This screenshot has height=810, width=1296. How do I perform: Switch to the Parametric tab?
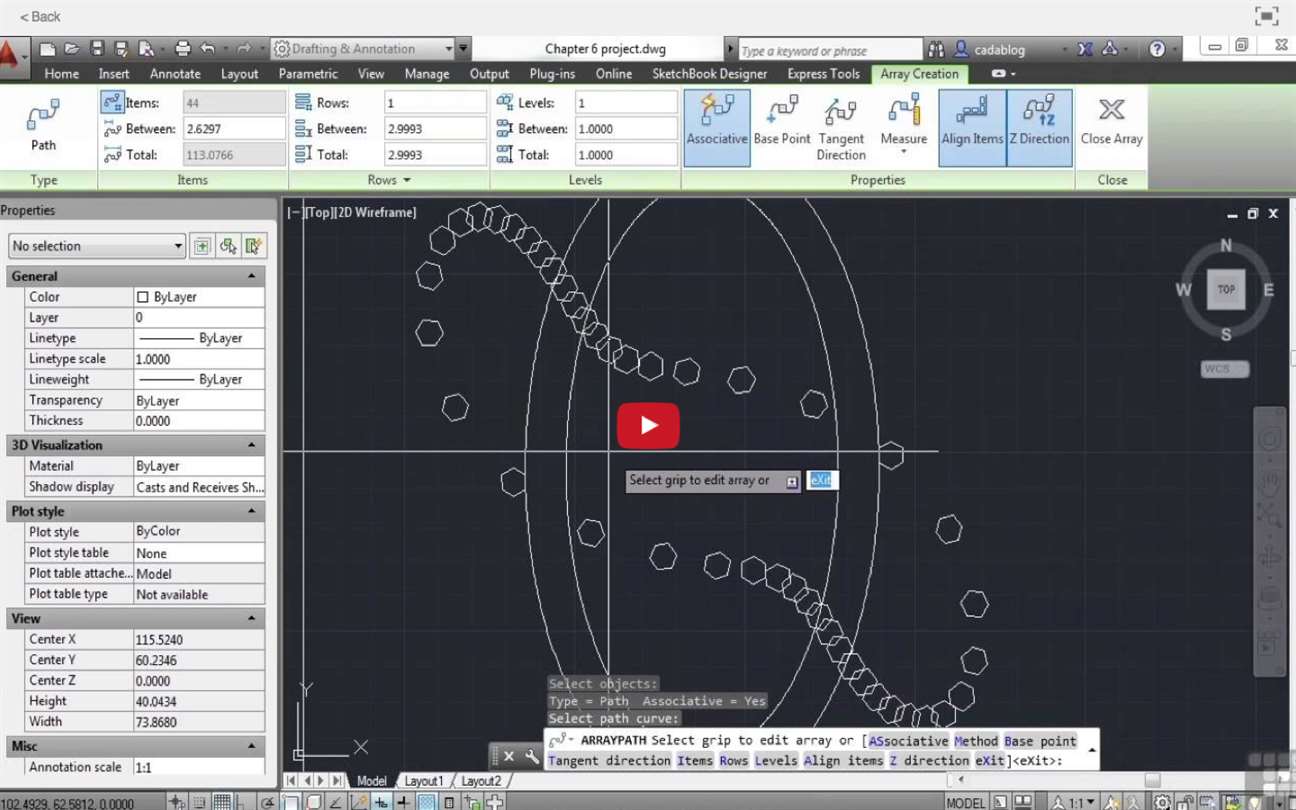tap(308, 74)
